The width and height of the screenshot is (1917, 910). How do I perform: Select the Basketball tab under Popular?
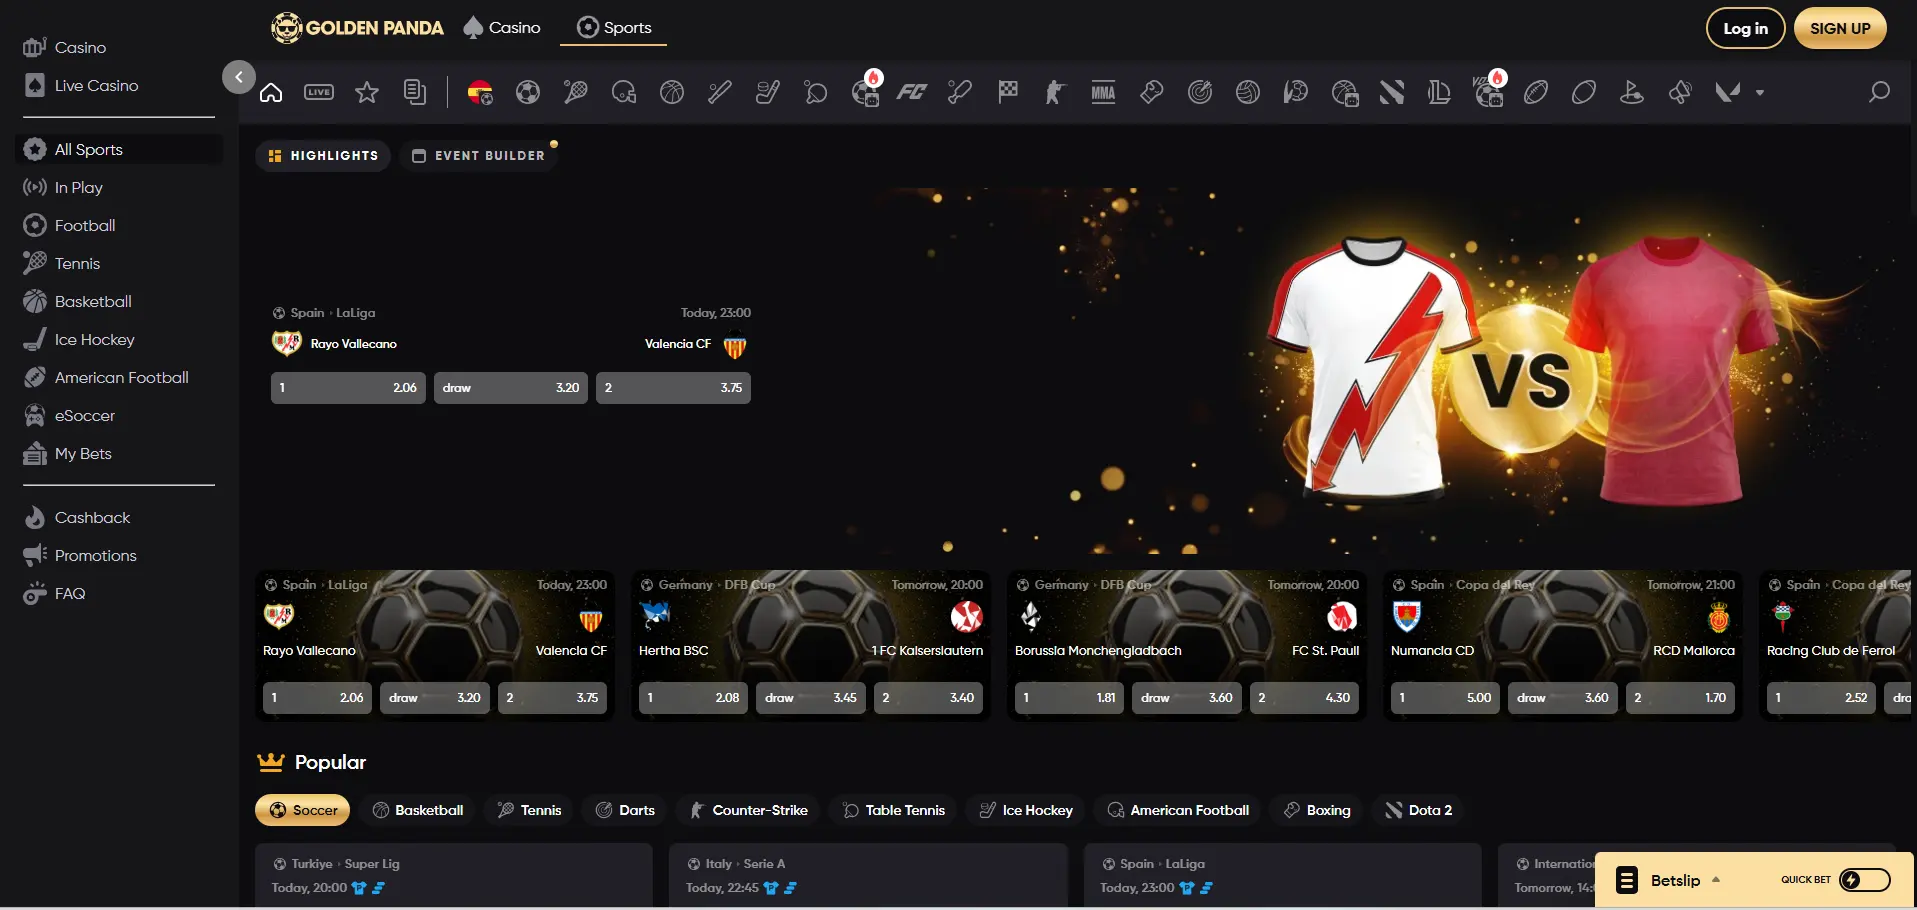(x=418, y=810)
